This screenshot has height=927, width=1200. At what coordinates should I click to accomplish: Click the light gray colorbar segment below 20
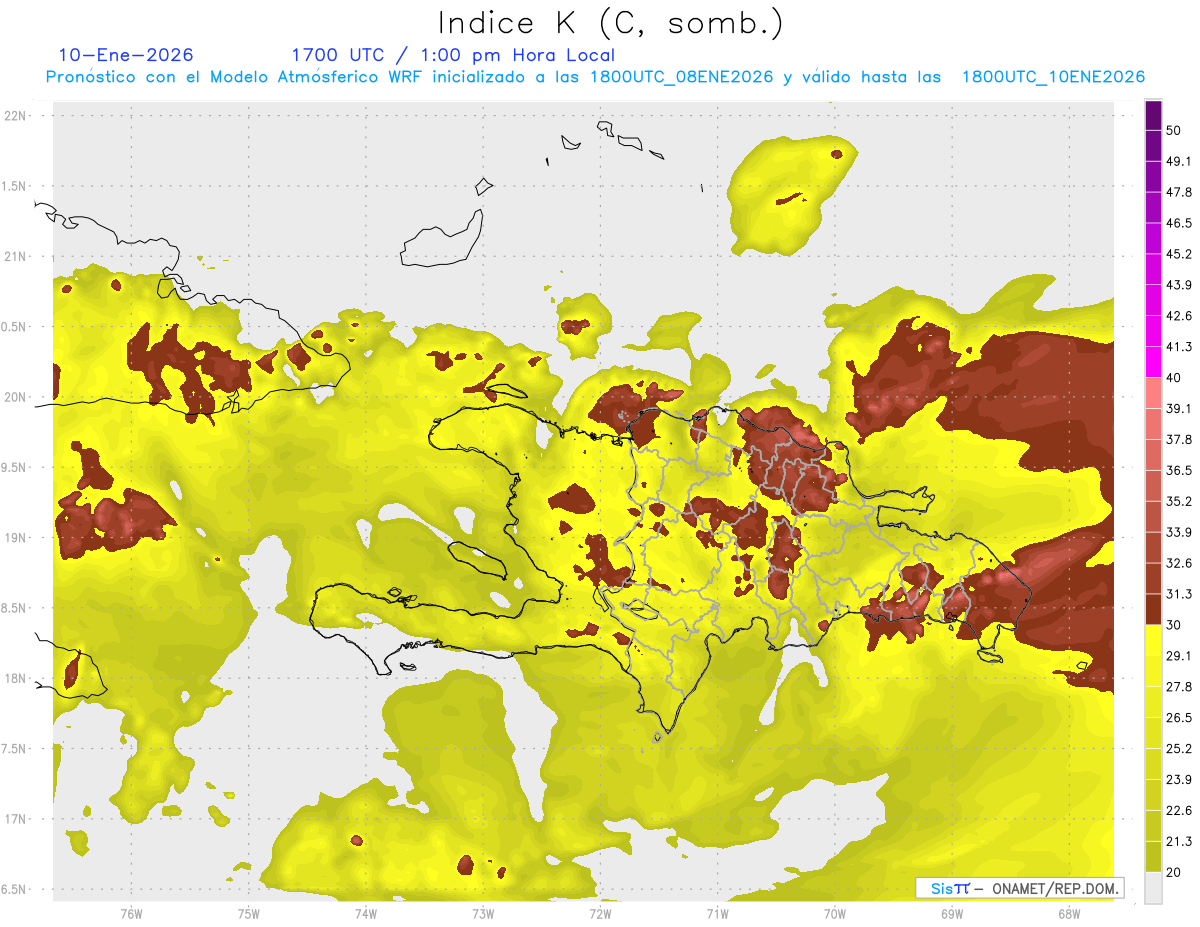coord(1153,888)
